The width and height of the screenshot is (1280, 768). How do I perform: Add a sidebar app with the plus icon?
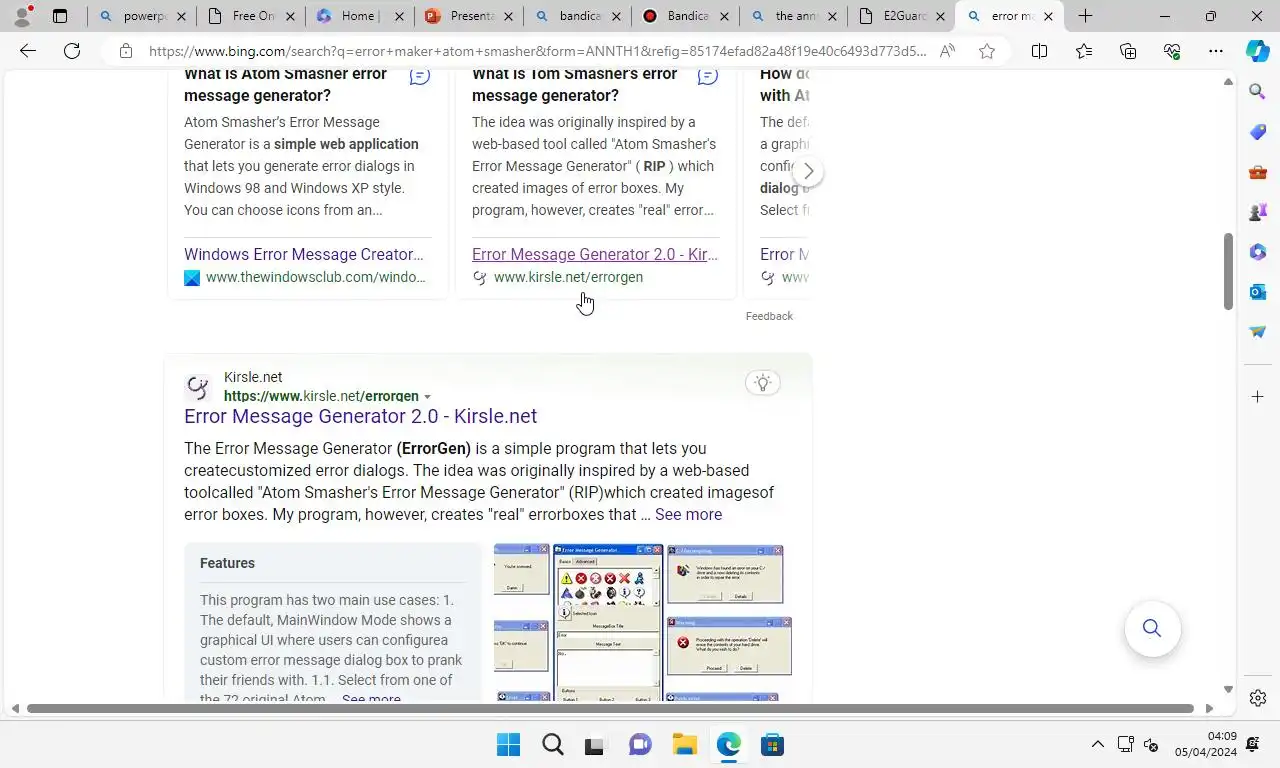(x=1258, y=397)
